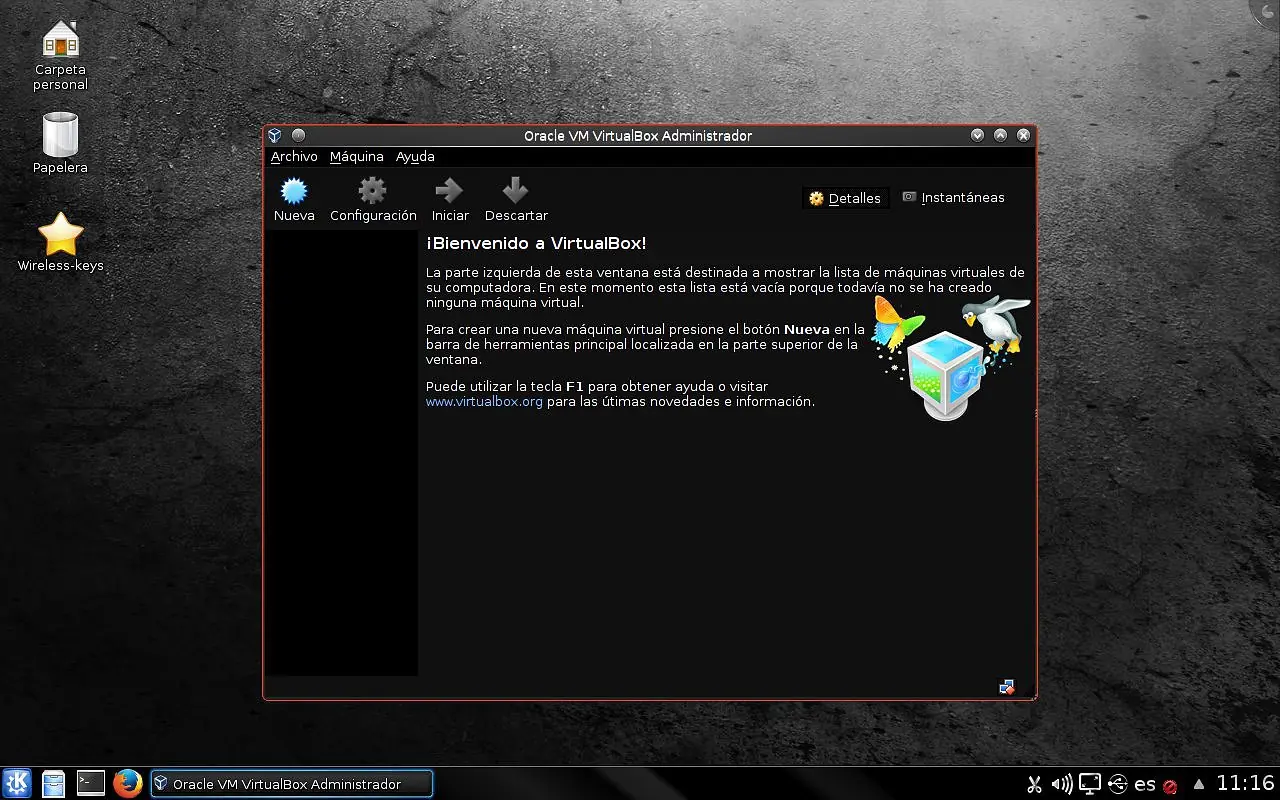Image resolution: width=1280 pixels, height=800 pixels.
Task: Click the VirtualBox cube icon in the title bar
Action: tap(275, 135)
